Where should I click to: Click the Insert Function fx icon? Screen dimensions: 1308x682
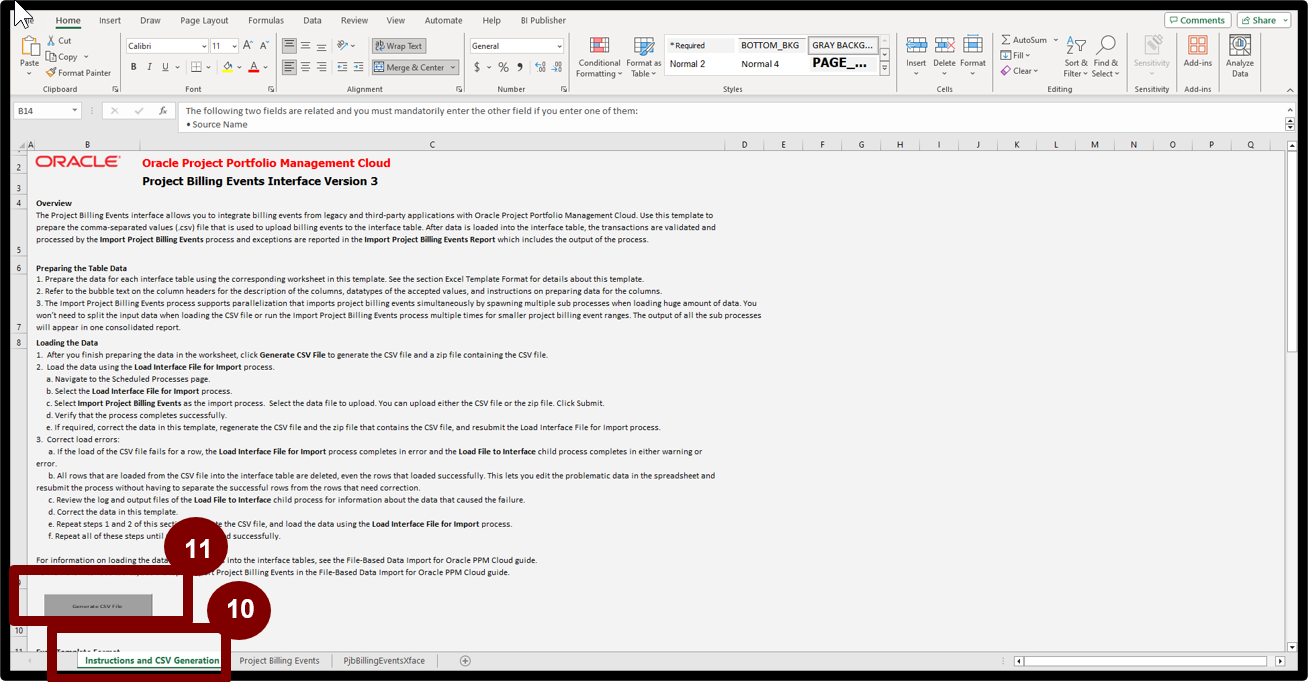pos(161,111)
